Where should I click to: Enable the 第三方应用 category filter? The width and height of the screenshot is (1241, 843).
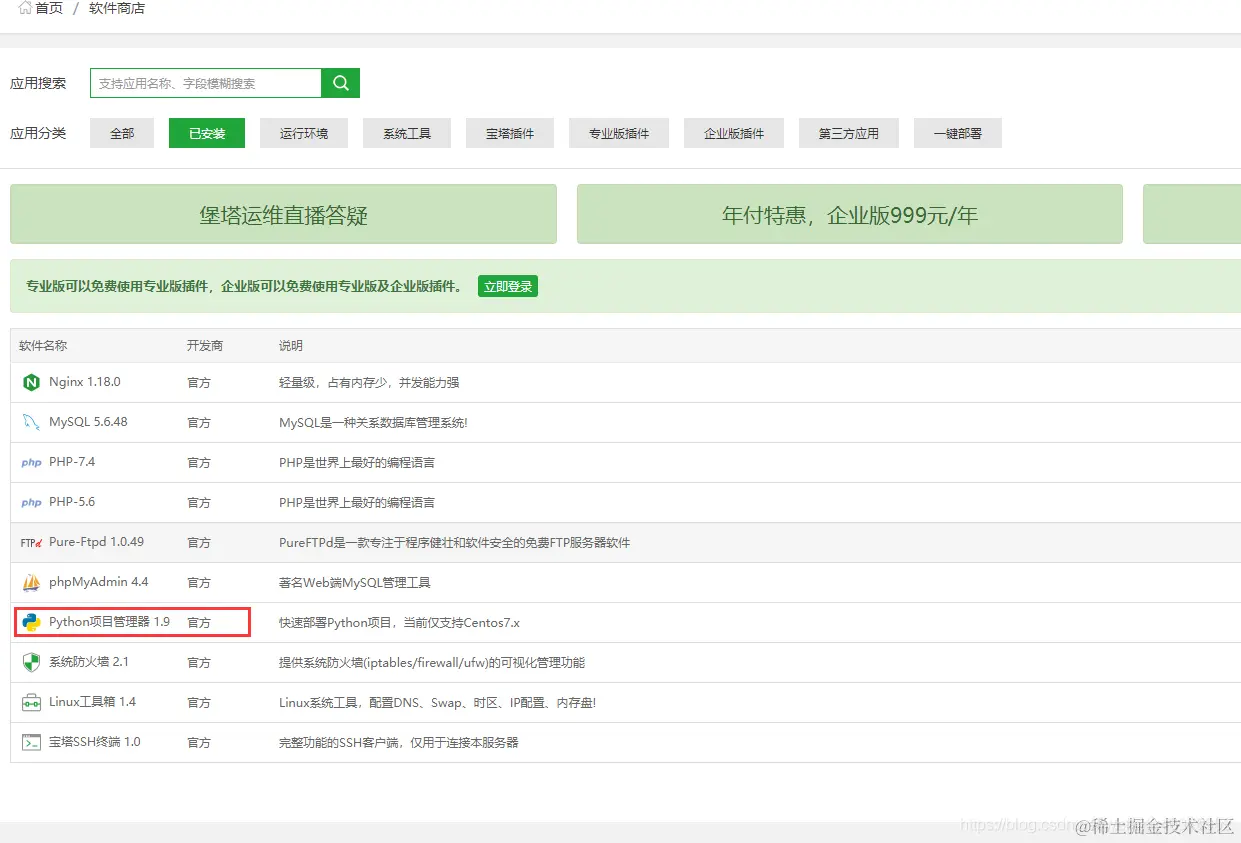[x=848, y=132]
